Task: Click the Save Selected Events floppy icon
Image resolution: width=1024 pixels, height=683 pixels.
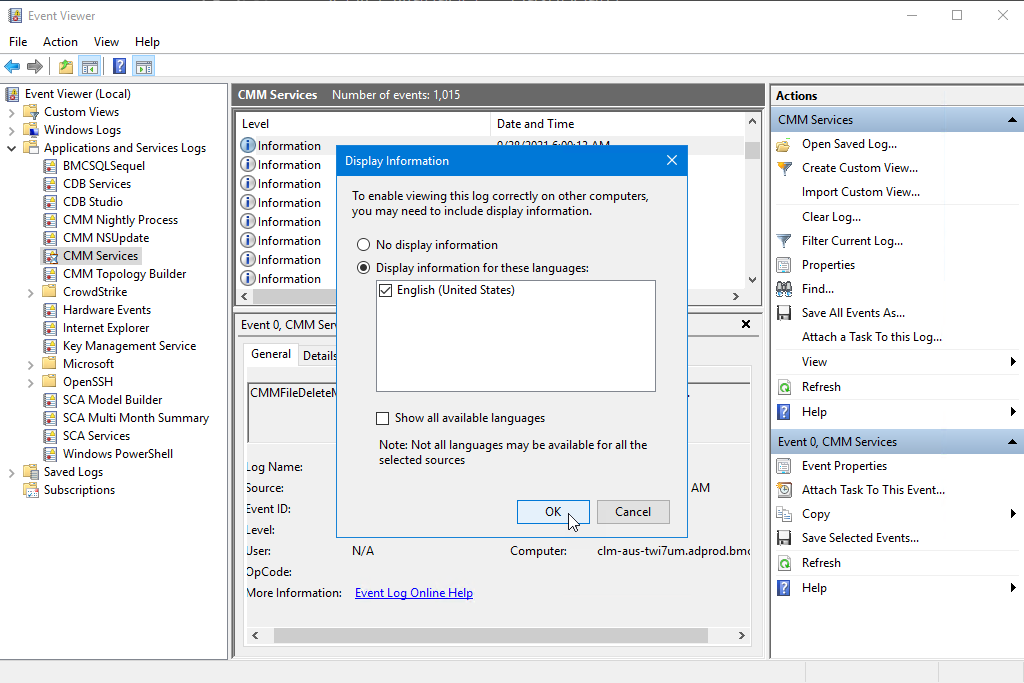Action: (x=784, y=538)
